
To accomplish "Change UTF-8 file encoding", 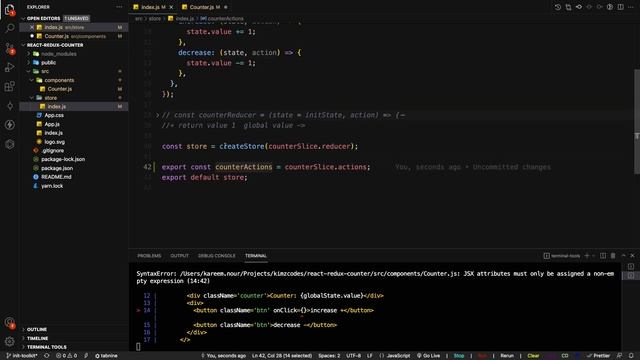I will pyautogui.click(x=353, y=356).
